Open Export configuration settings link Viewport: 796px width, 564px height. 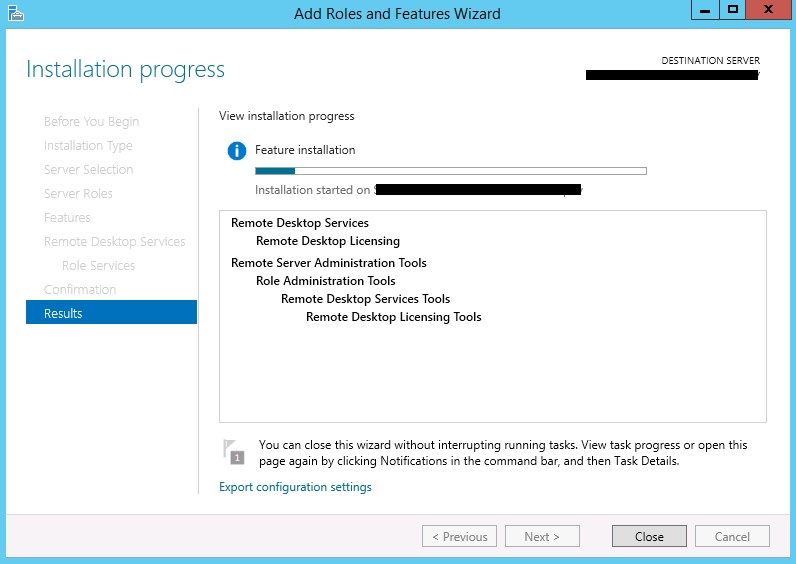point(295,487)
